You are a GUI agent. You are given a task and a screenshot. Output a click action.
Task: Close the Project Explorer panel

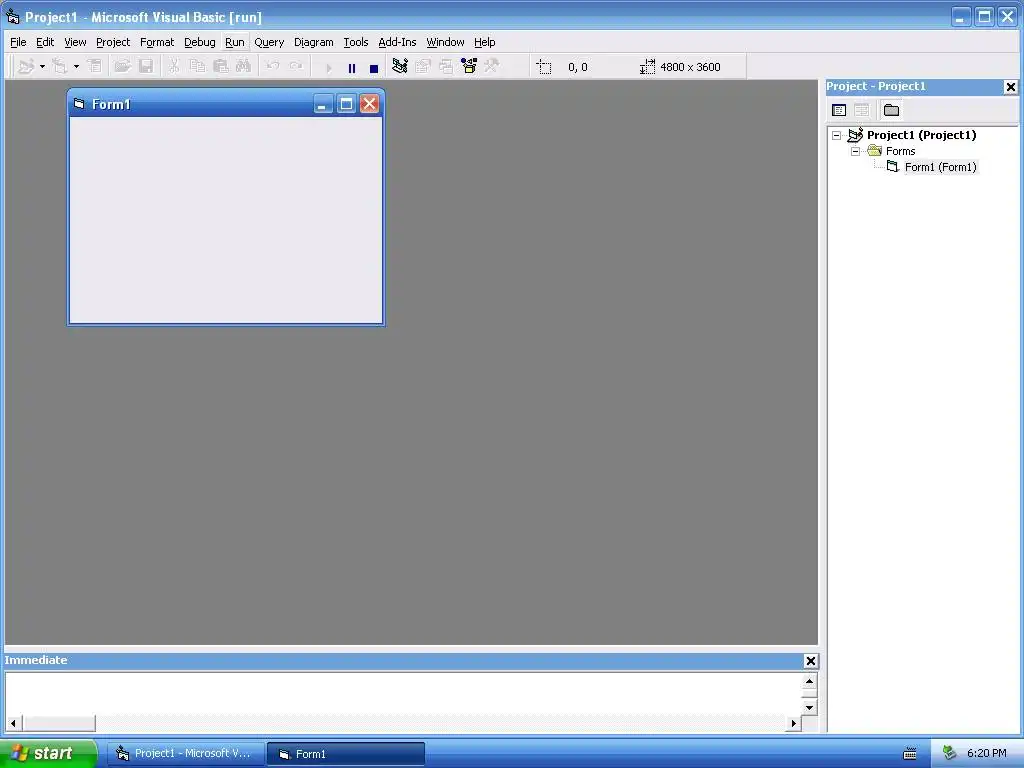pyautogui.click(x=1010, y=87)
